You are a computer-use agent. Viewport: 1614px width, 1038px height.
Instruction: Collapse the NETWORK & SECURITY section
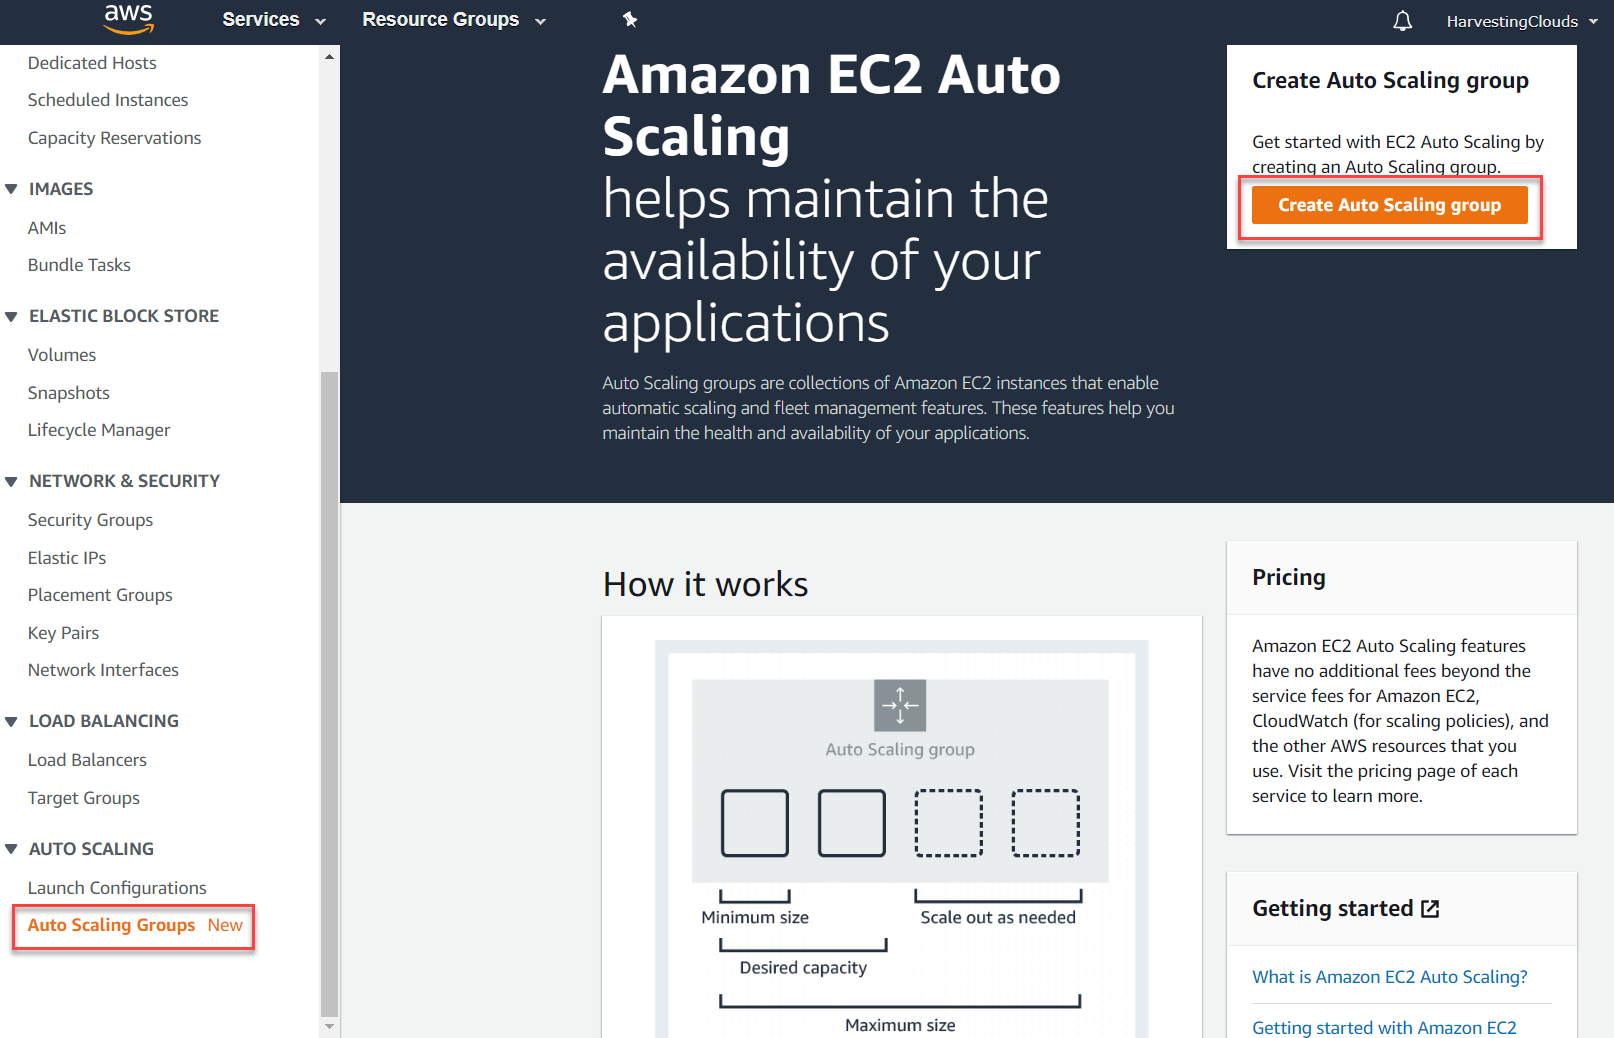tap(11, 481)
